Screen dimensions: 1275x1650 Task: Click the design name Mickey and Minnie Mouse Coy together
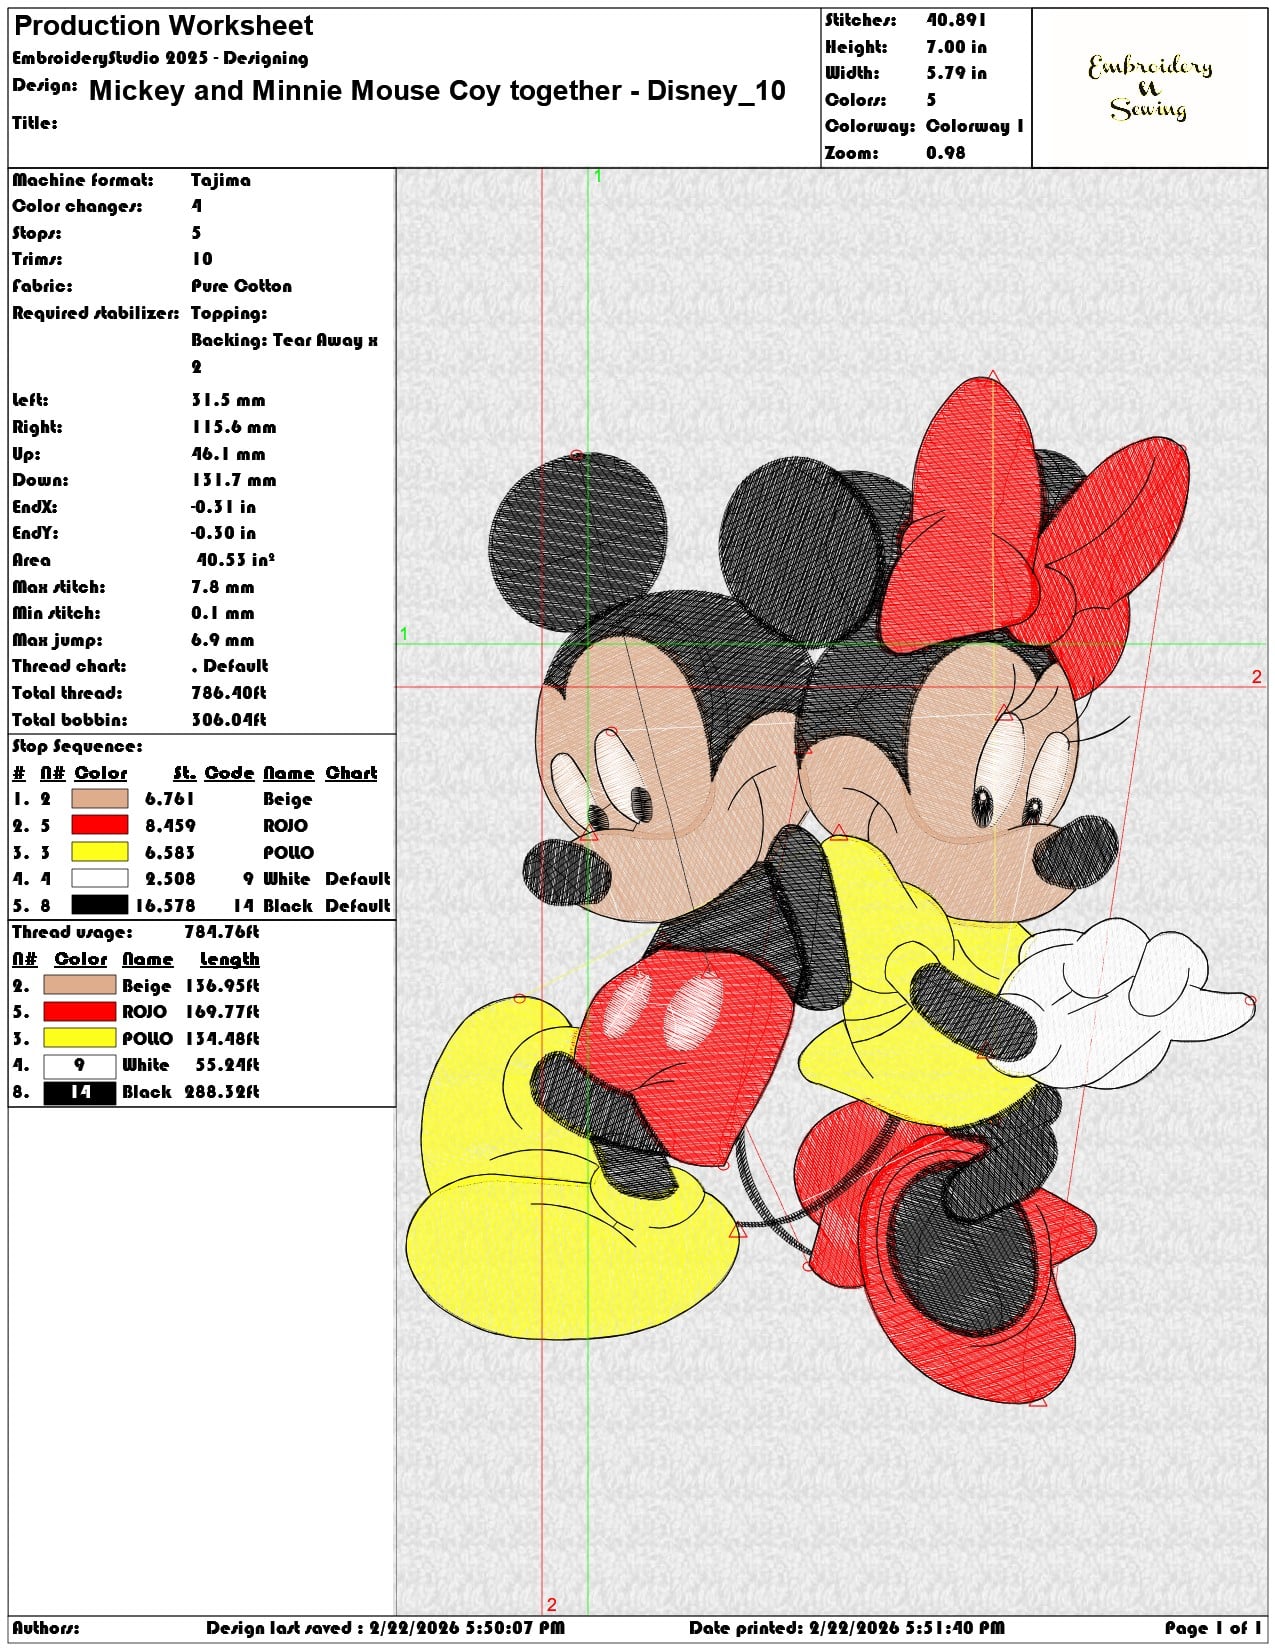point(437,91)
